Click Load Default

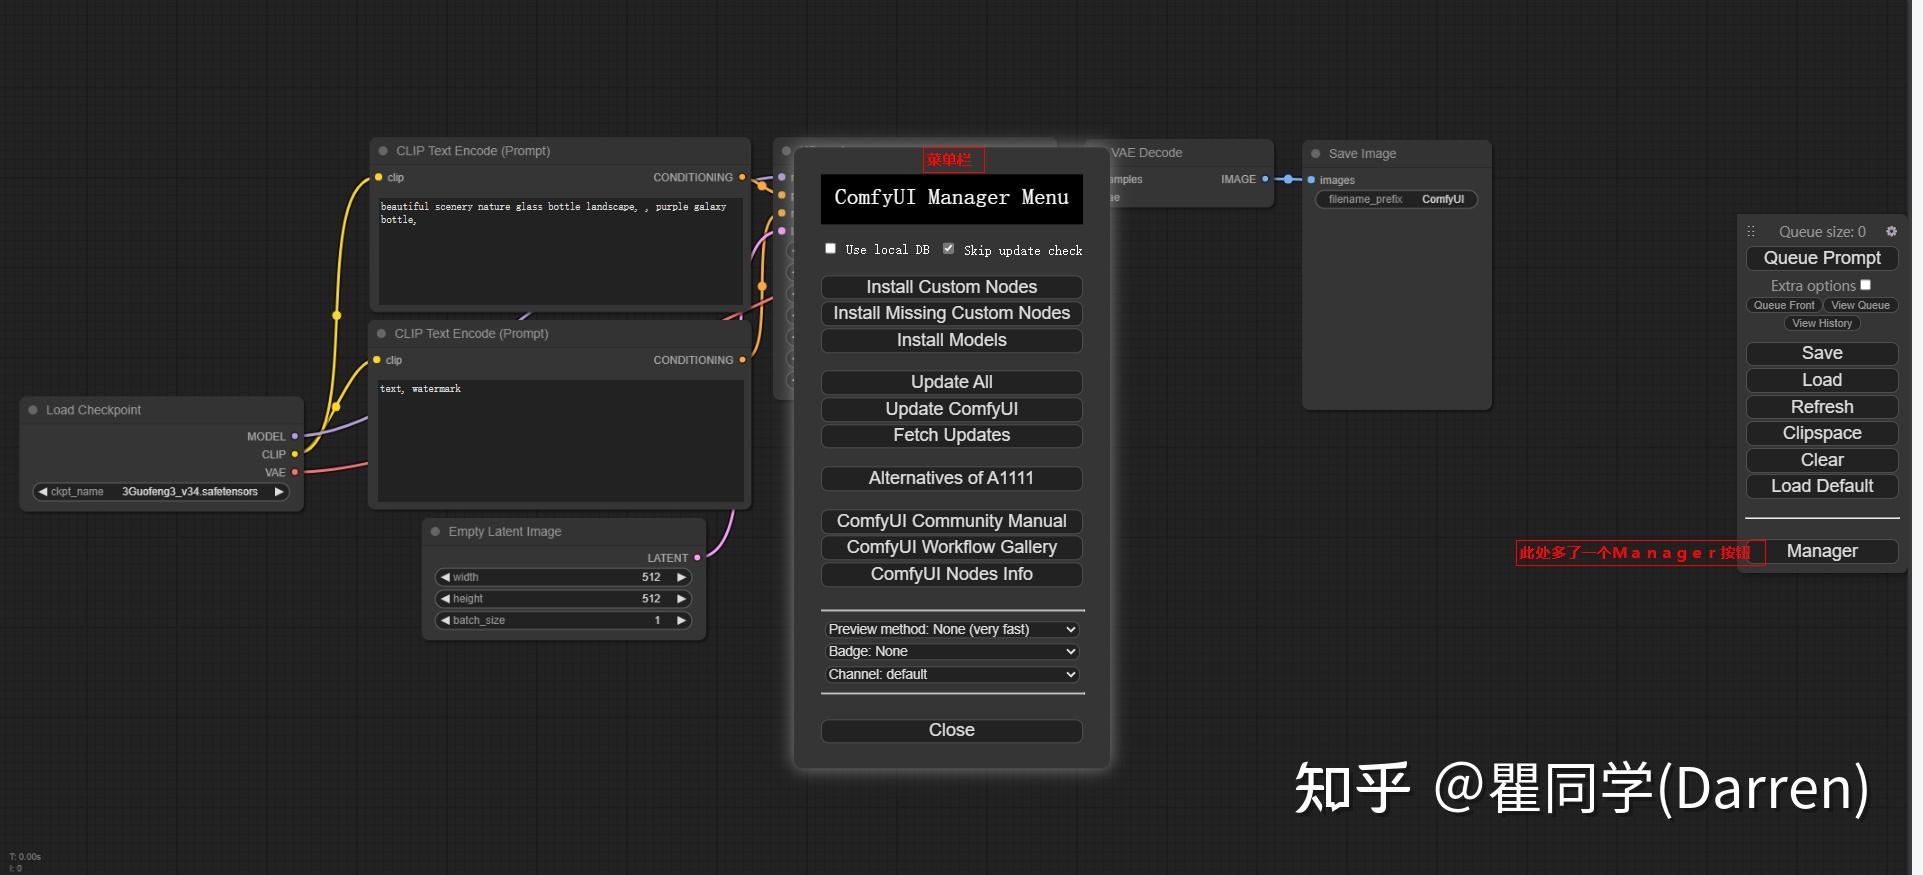[x=1822, y=486]
